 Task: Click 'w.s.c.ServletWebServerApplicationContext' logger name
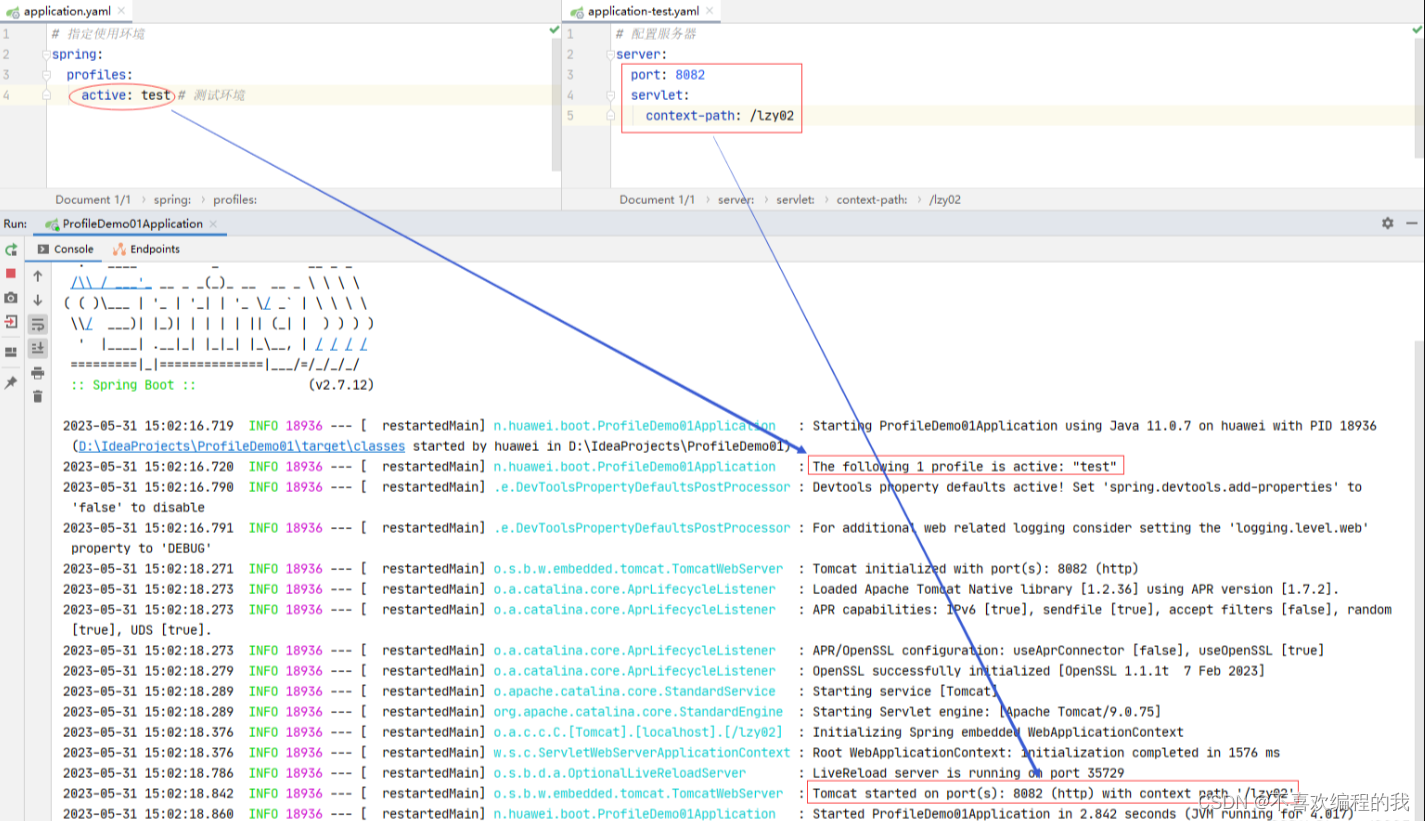point(641,752)
